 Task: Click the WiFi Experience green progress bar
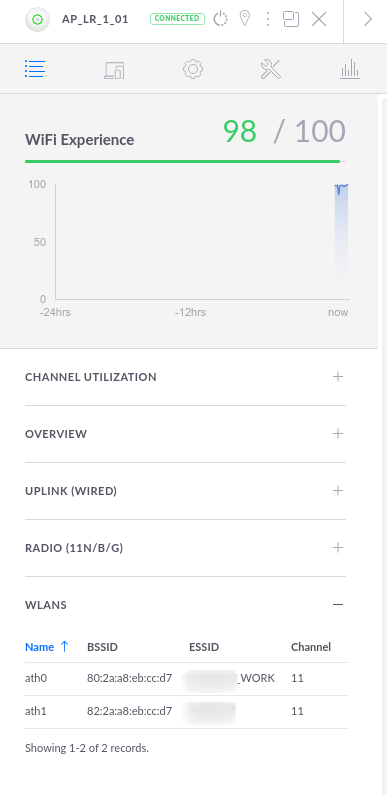click(x=183, y=161)
